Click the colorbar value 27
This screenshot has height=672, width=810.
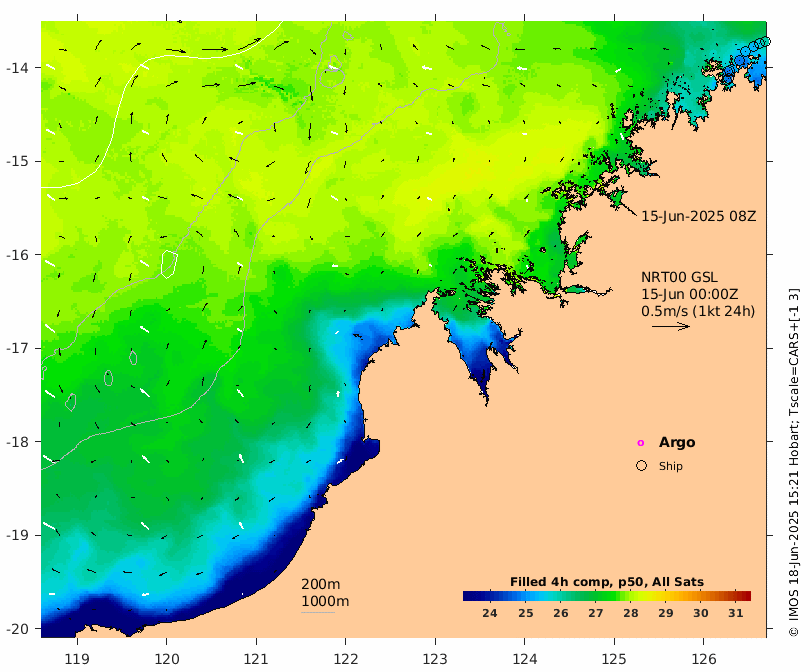coord(596,613)
